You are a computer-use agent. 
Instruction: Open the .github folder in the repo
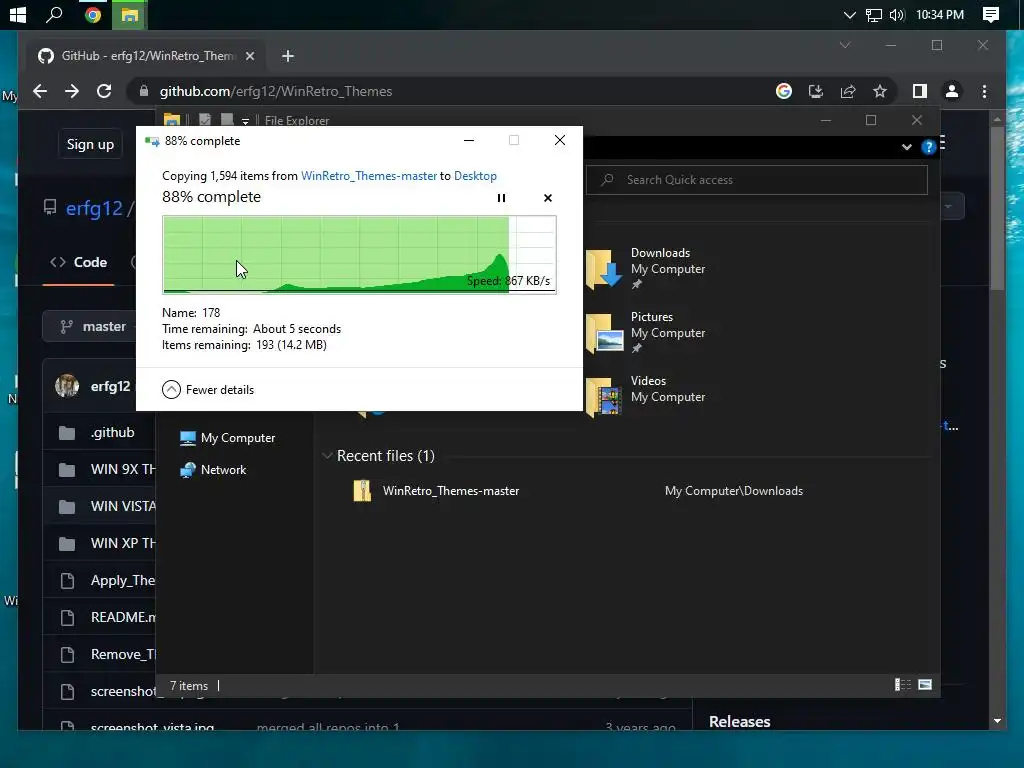pyautogui.click(x=112, y=432)
